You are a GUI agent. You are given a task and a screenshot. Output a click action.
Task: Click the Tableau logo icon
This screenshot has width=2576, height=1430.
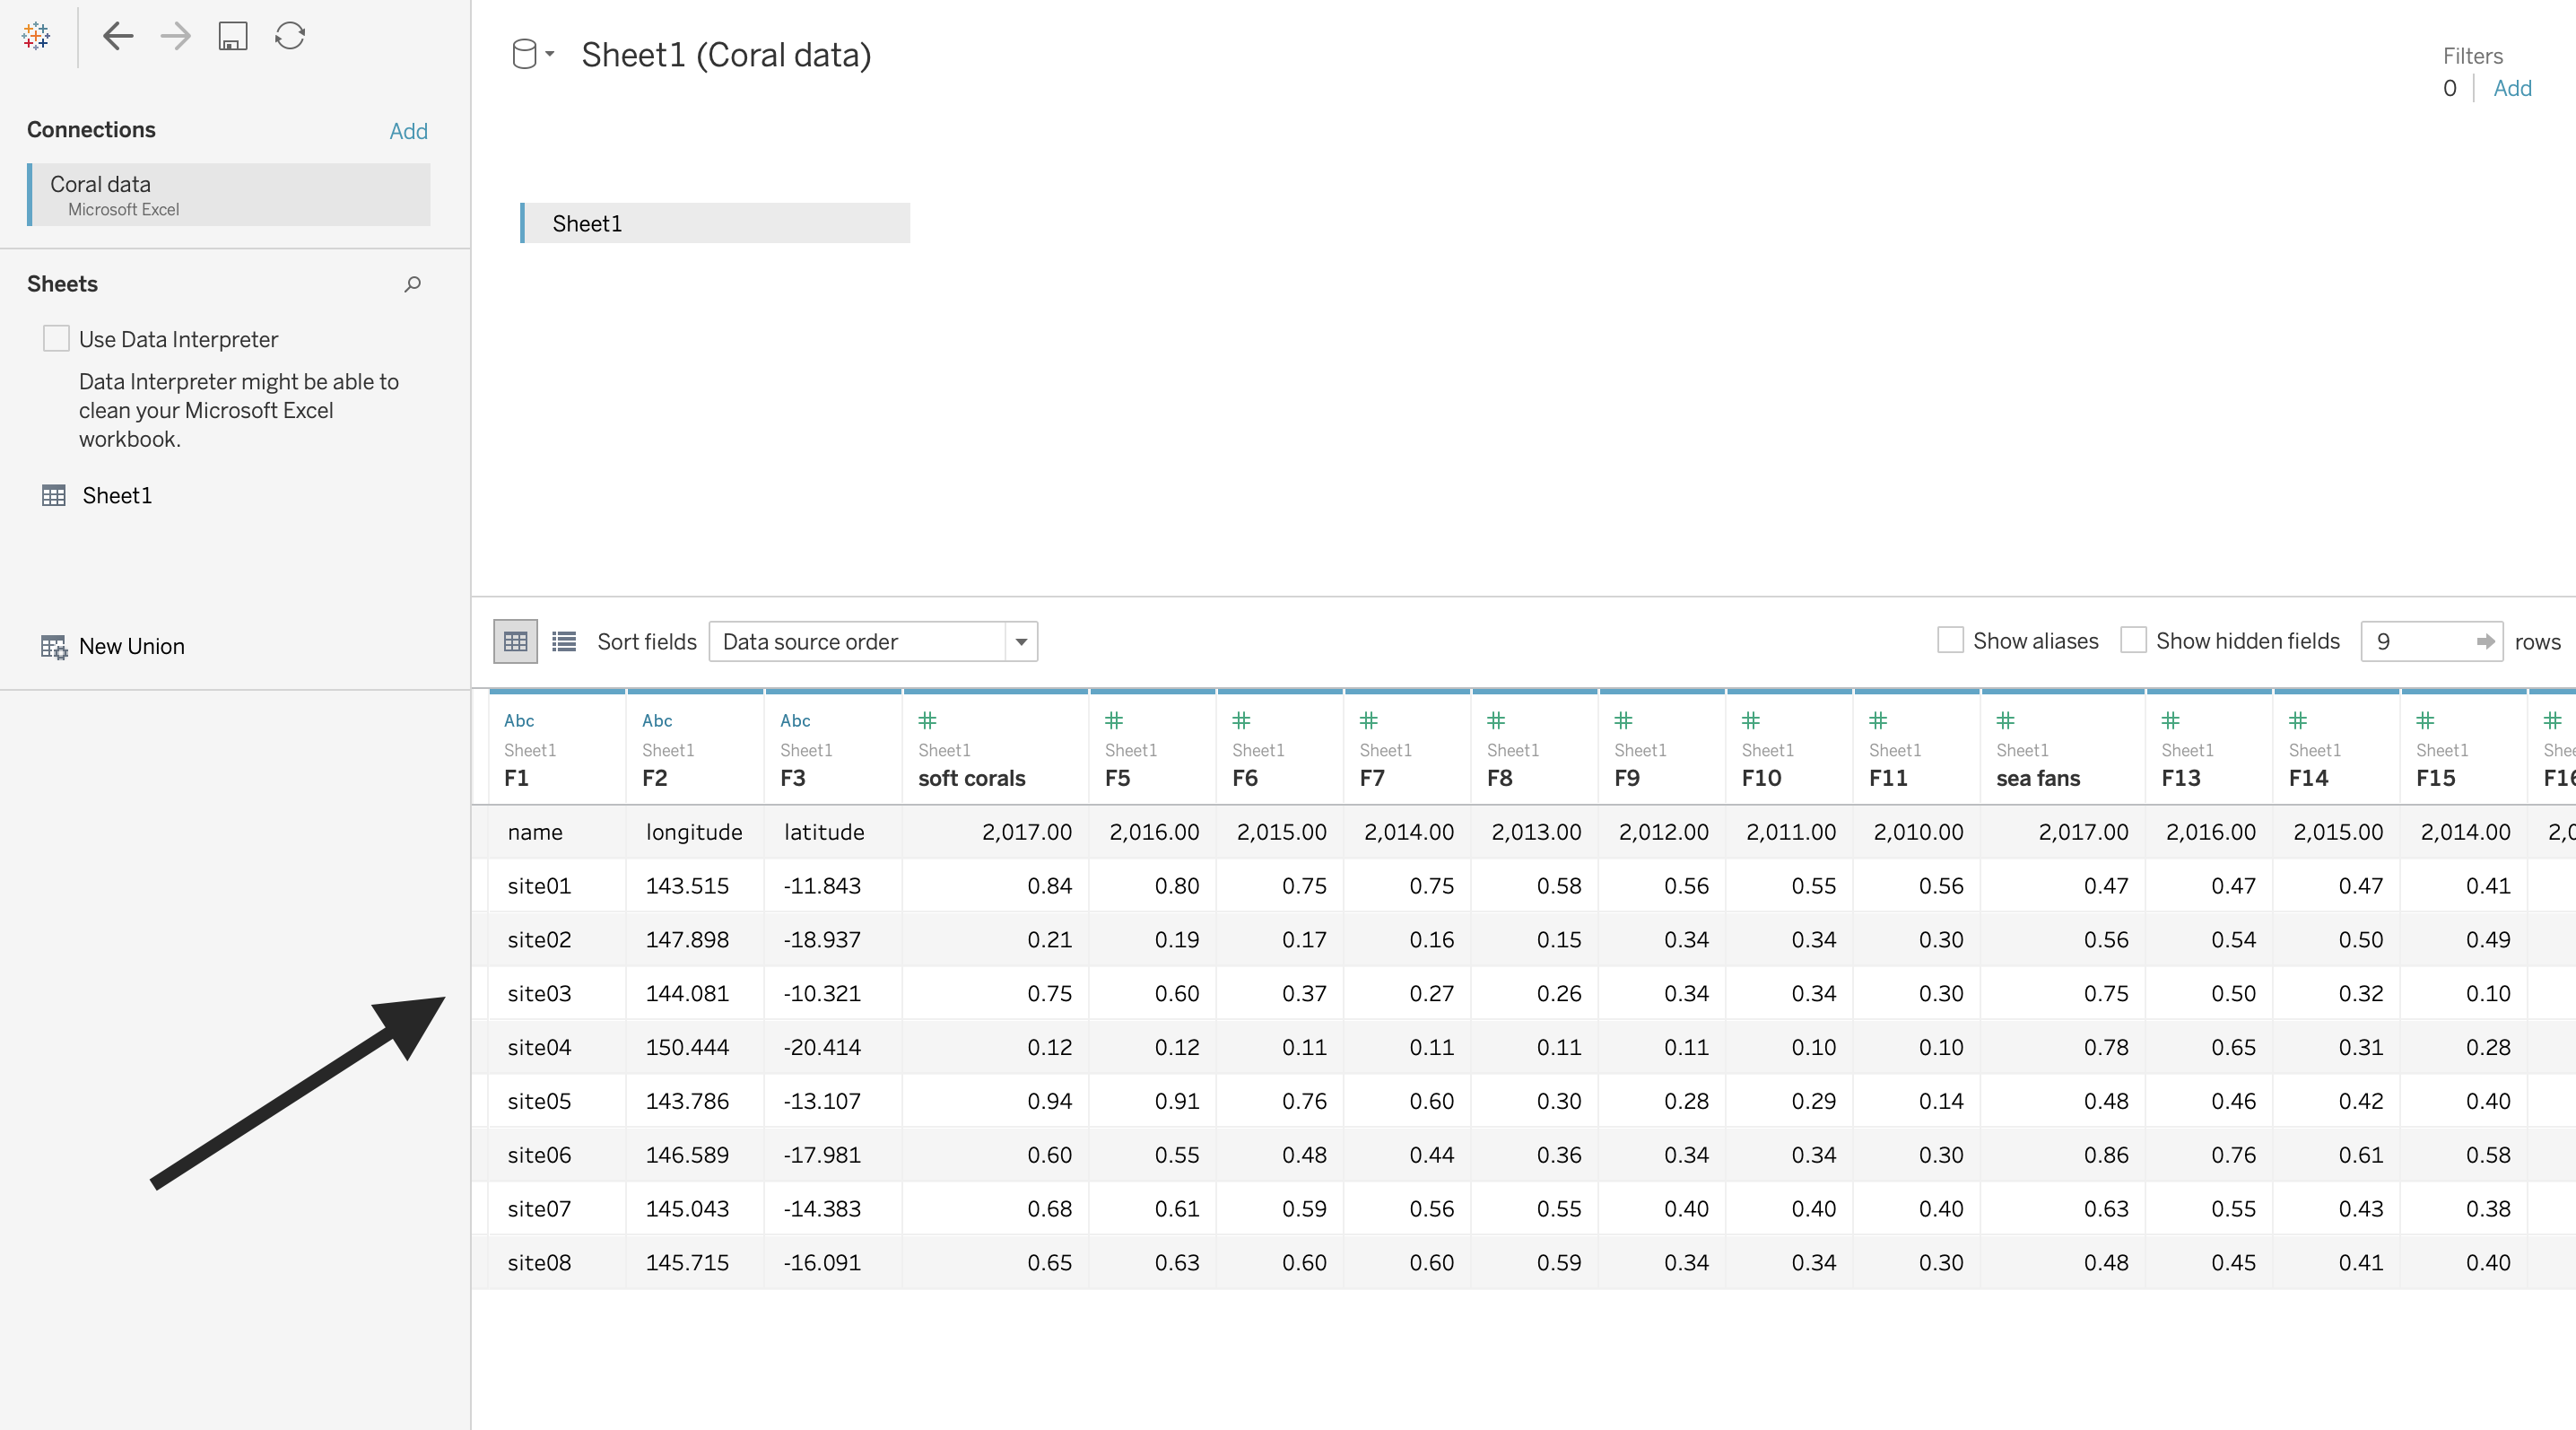click(x=36, y=36)
